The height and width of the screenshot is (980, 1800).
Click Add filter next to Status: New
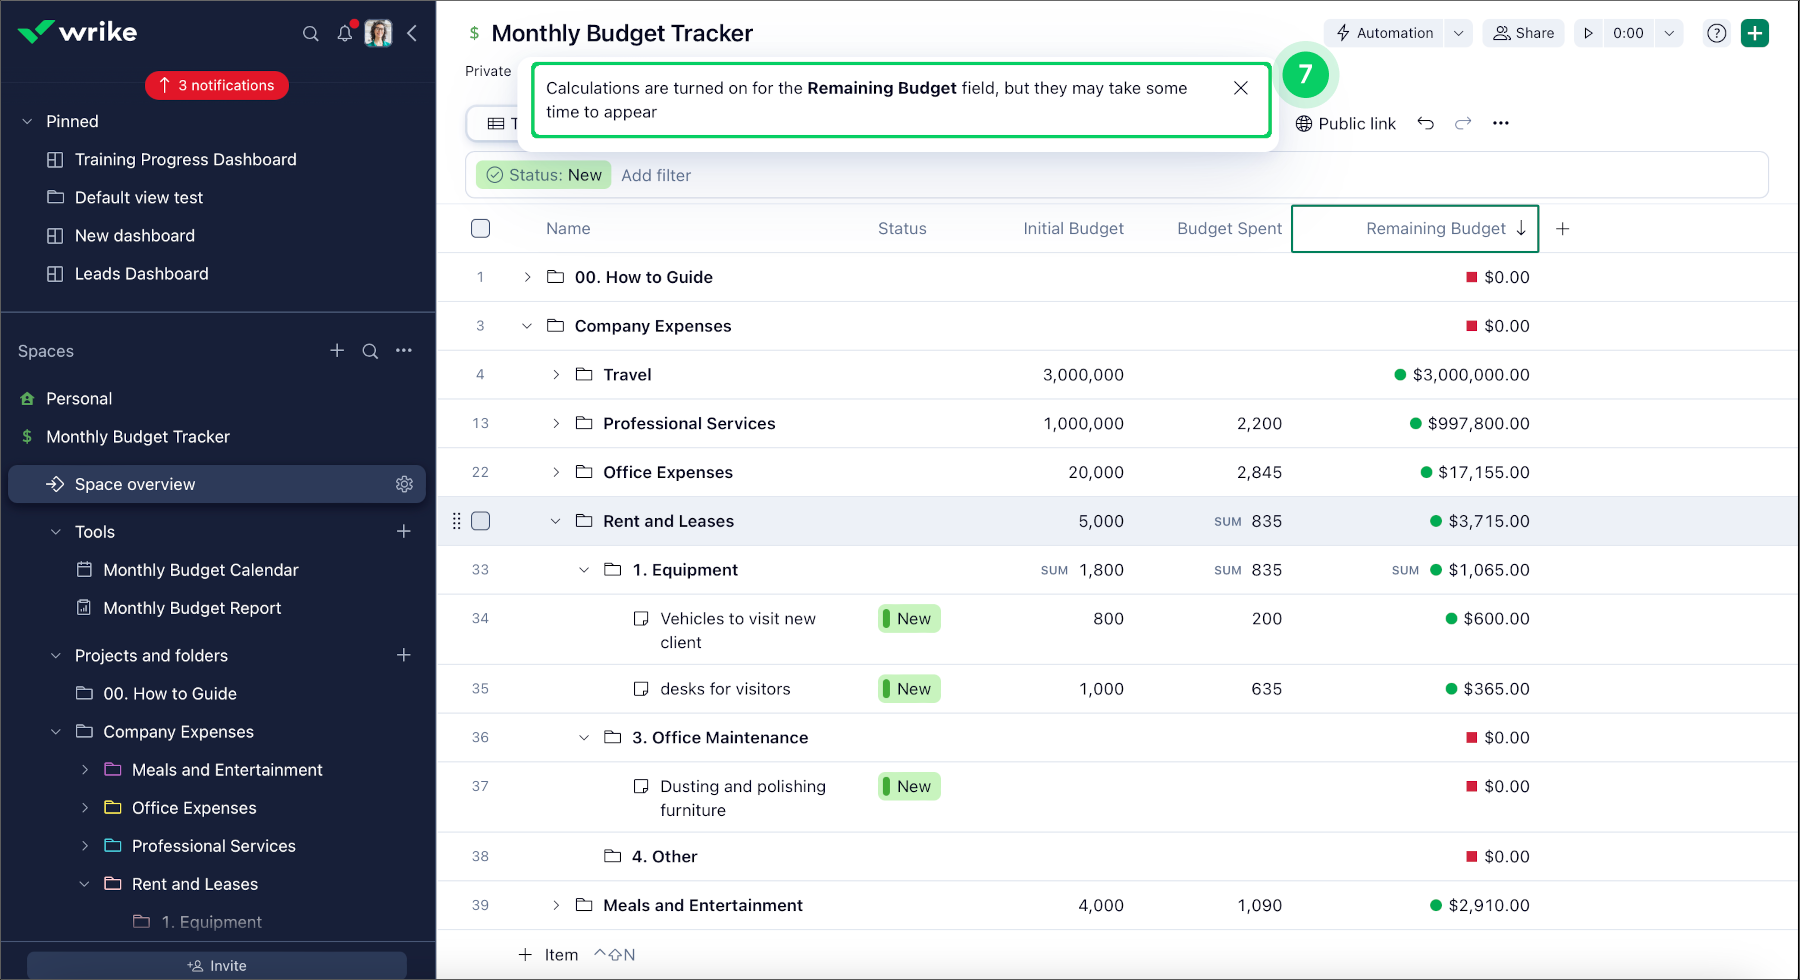click(657, 175)
